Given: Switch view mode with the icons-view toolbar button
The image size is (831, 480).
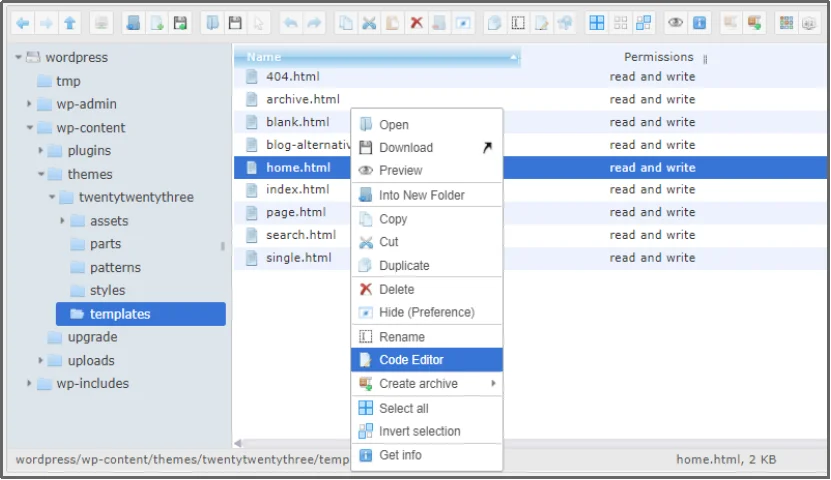Looking at the screenshot, I should click(x=786, y=23).
